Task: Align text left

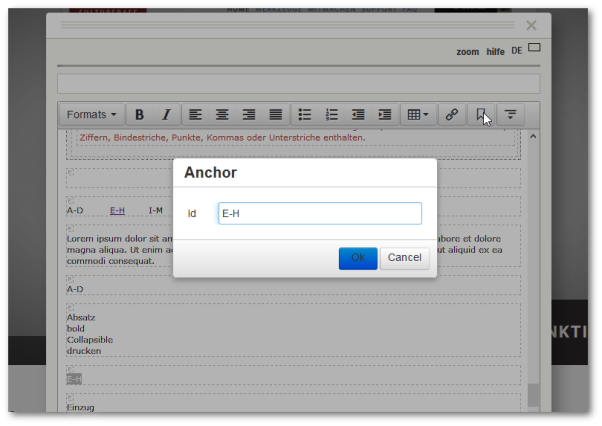Action: click(196, 115)
